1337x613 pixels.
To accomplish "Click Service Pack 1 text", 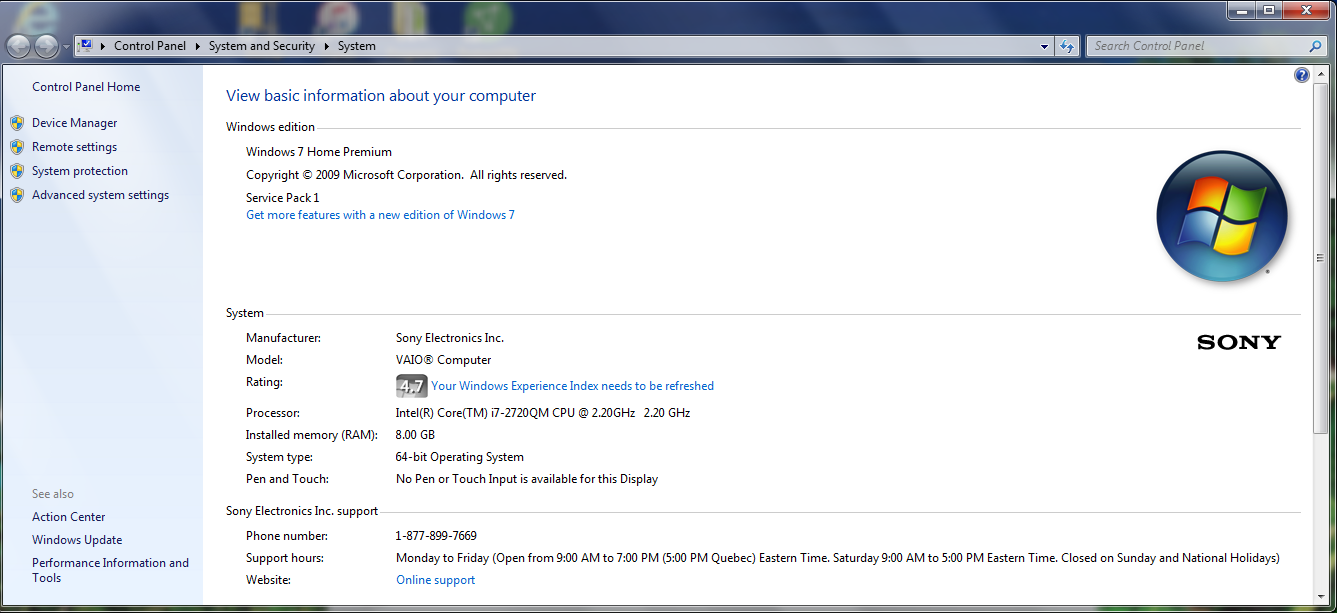I will (283, 198).
